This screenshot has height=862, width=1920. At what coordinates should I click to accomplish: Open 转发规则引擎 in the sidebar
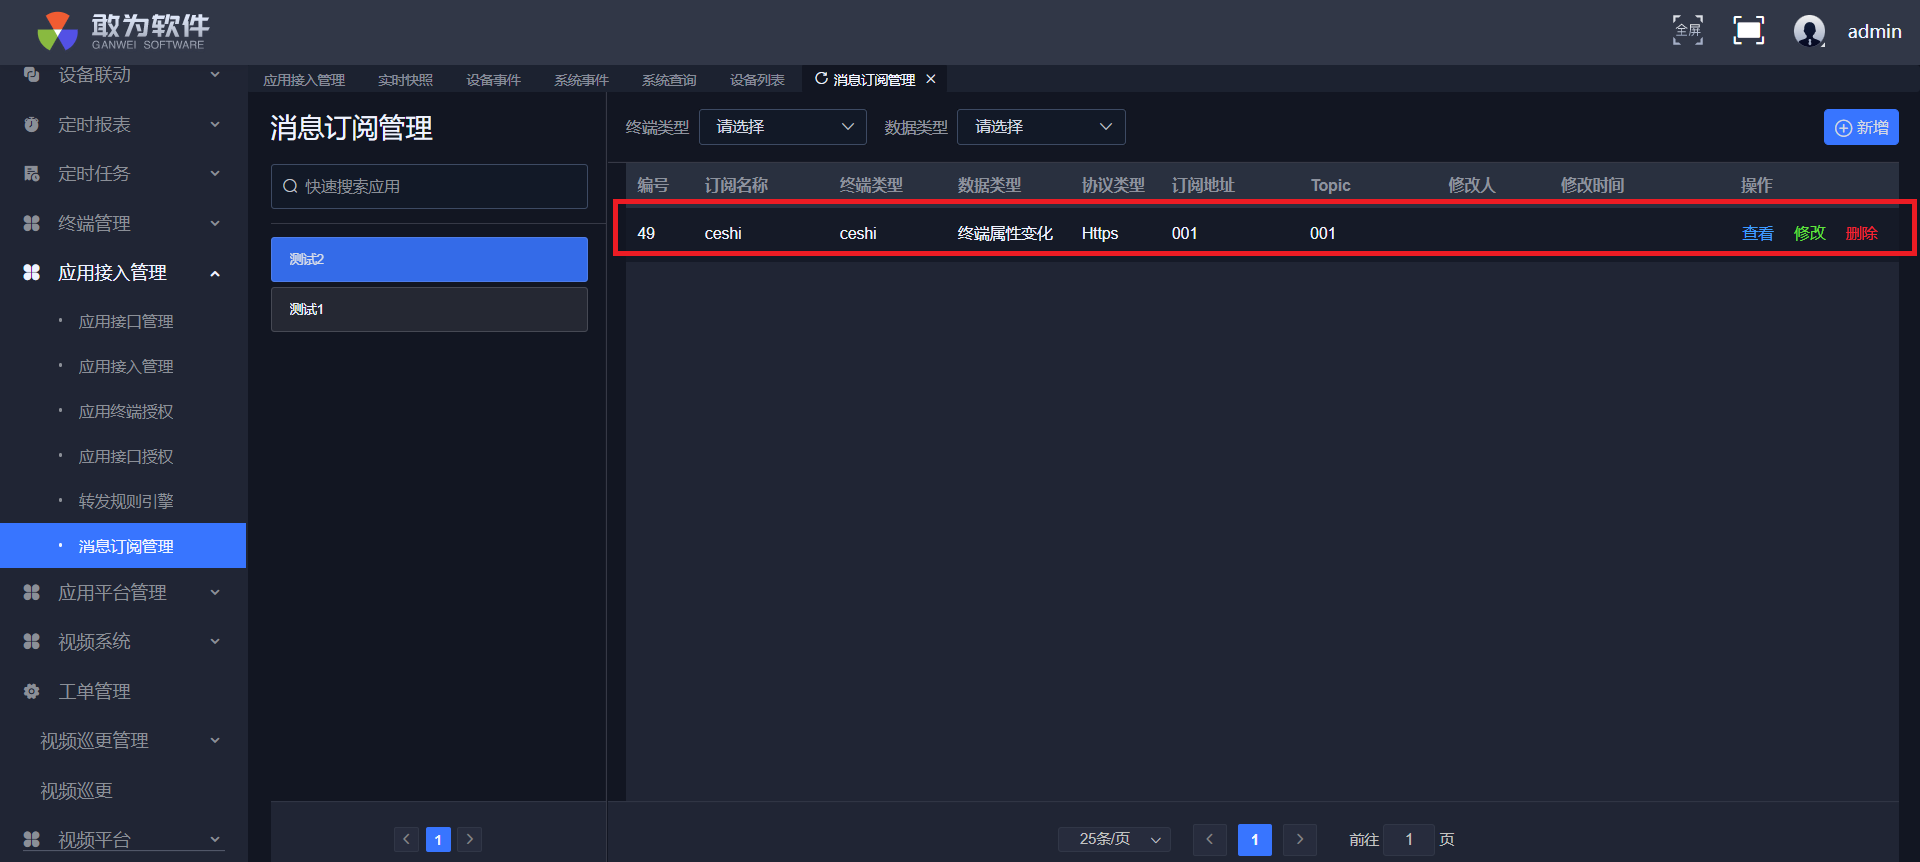coord(126,501)
